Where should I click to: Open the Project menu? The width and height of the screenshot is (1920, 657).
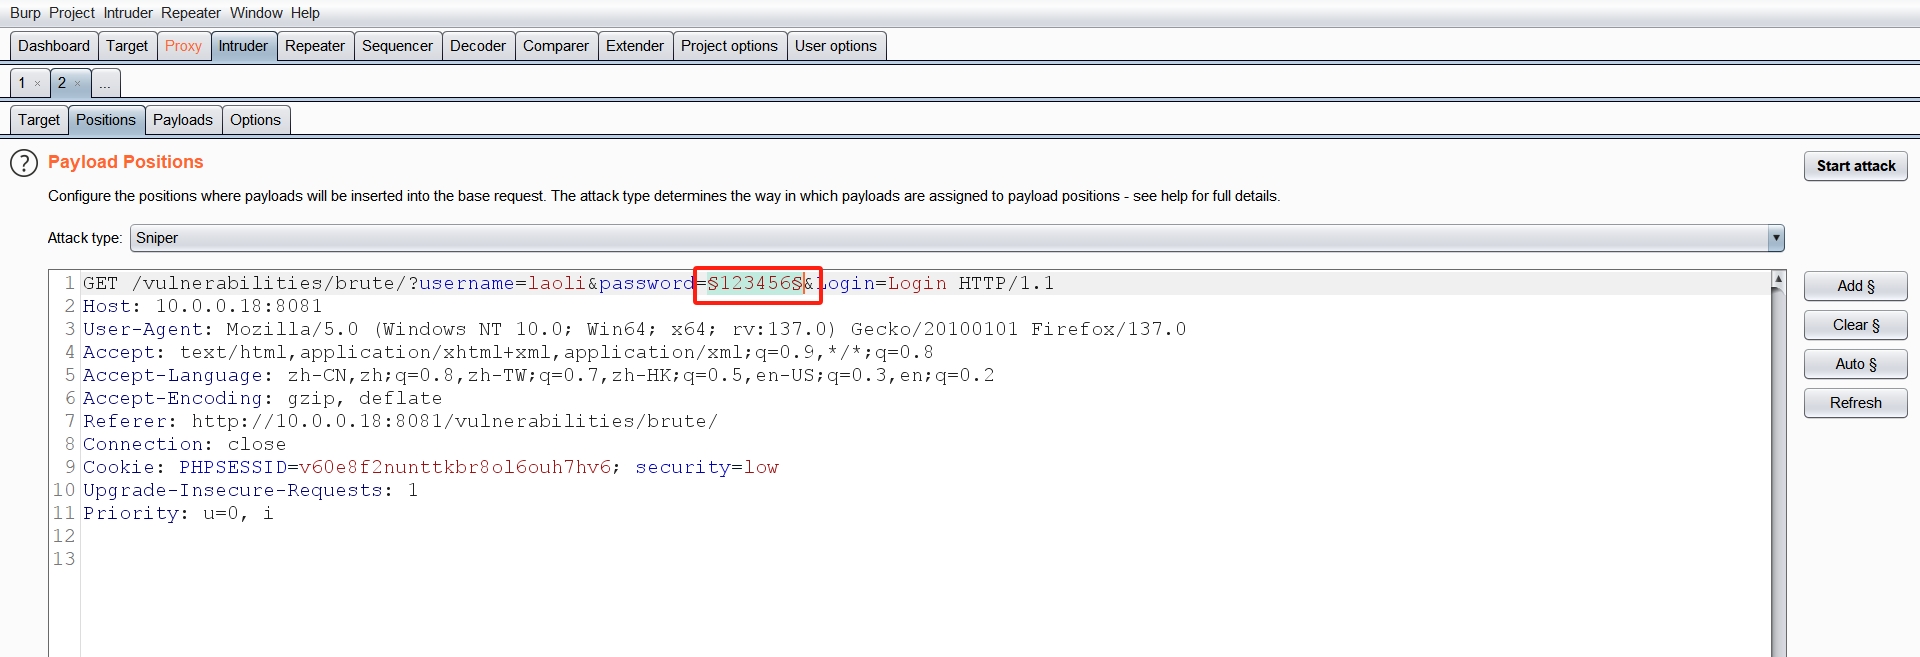click(71, 13)
